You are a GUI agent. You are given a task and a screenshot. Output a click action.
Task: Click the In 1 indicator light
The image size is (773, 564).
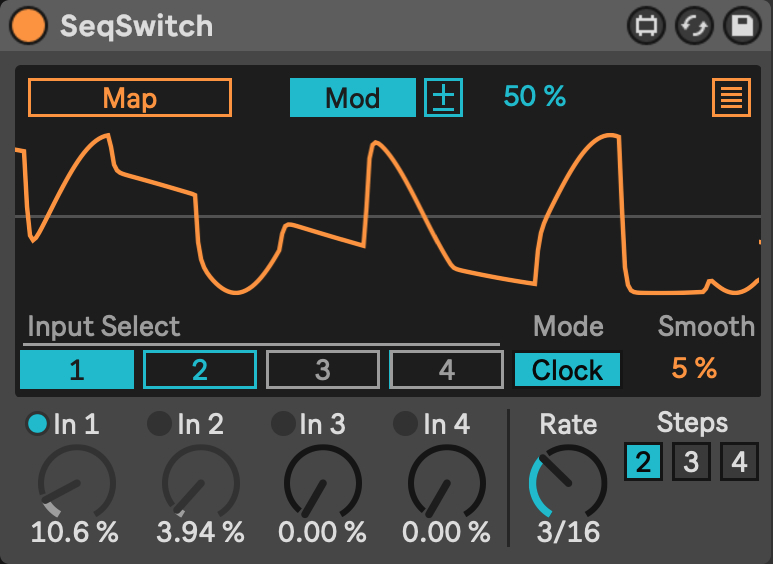[37, 424]
